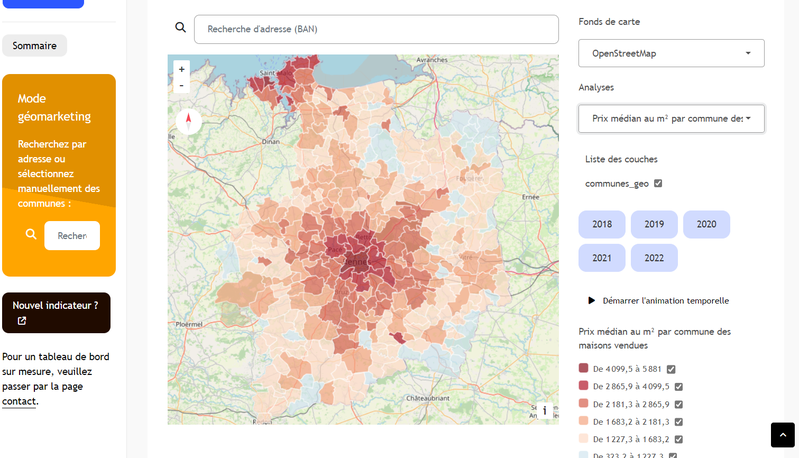This screenshot has height=458, width=799.
Task: Click the info icon at map corner
Action: coord(545,410)
